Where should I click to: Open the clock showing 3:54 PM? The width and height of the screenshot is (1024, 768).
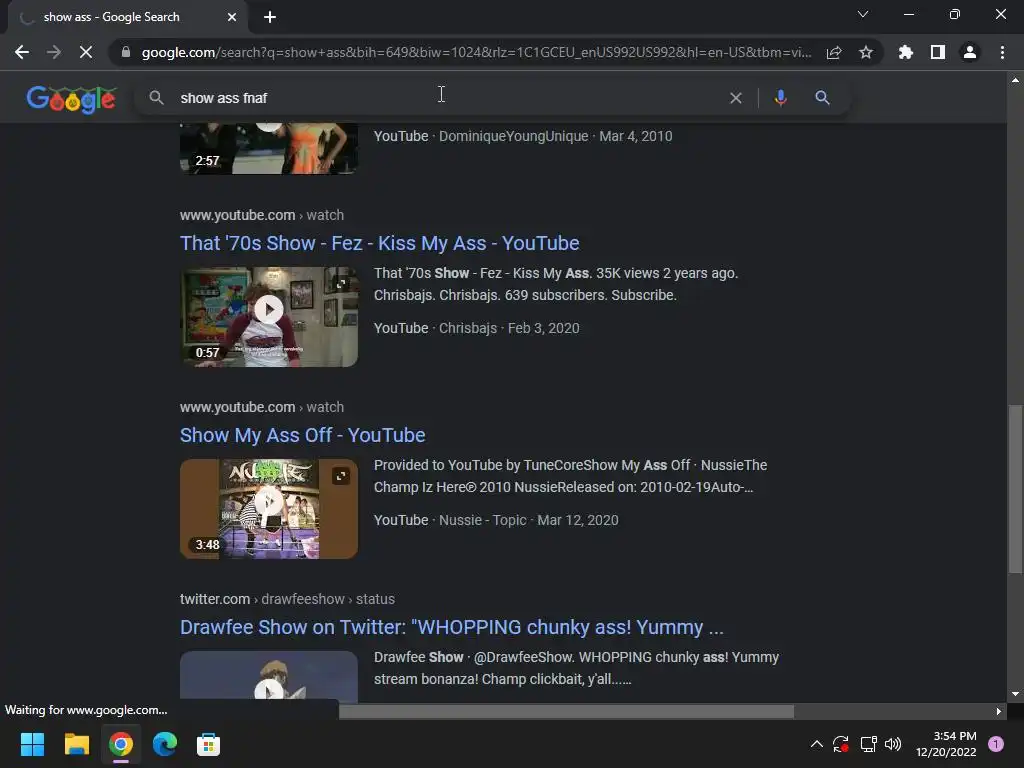(946, 744)
